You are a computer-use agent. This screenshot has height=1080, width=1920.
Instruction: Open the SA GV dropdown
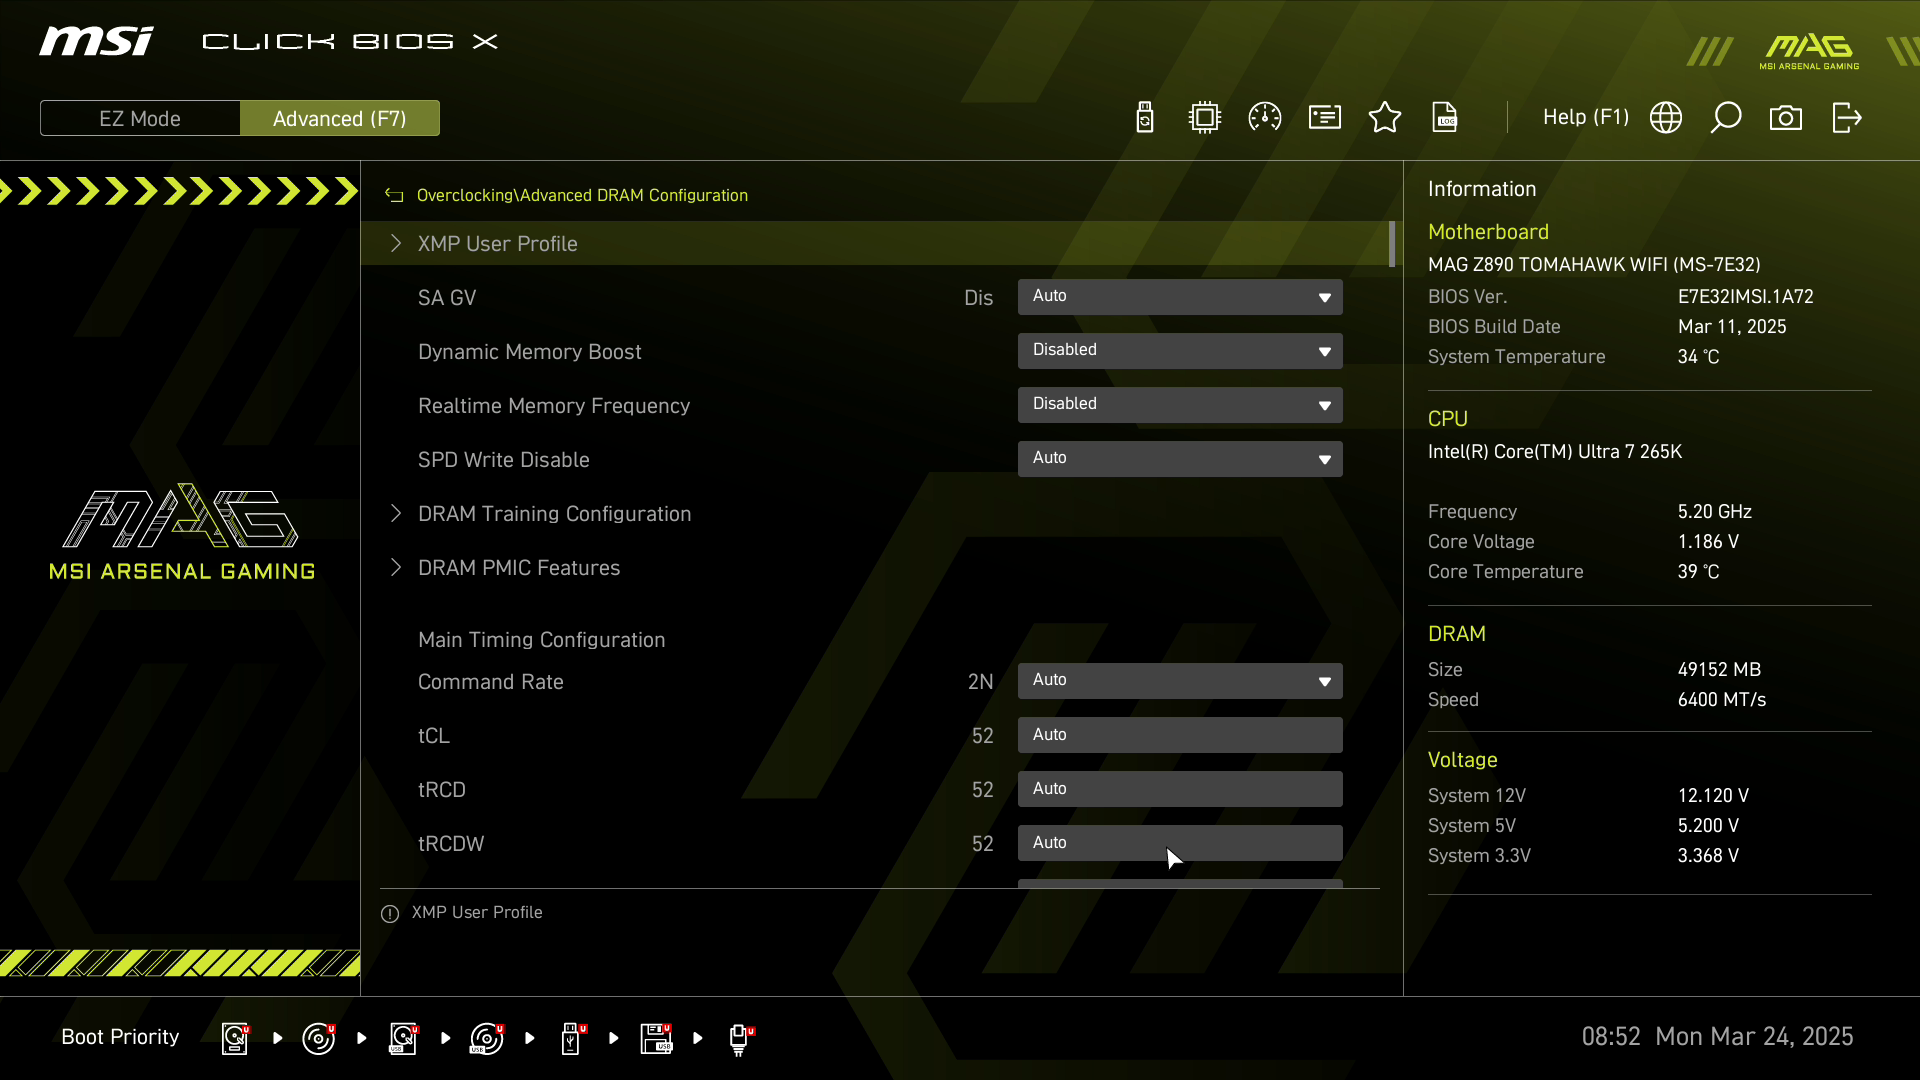1180,297
